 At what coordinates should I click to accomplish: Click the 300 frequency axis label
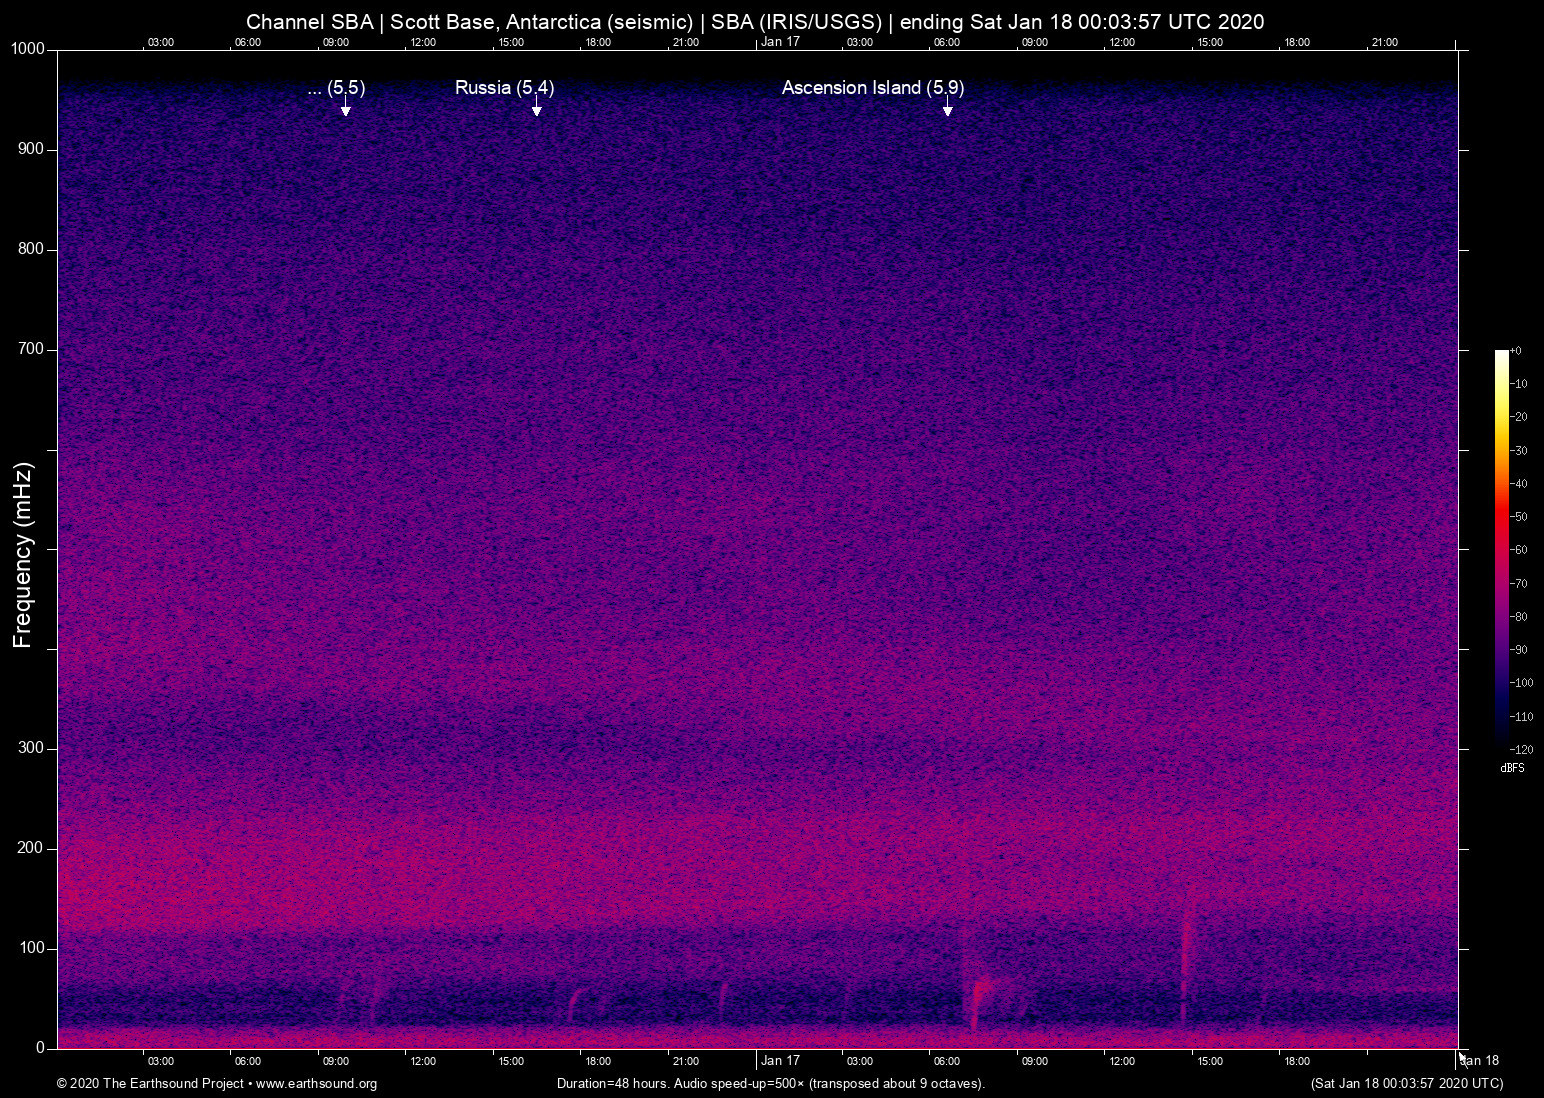(31, 748)
